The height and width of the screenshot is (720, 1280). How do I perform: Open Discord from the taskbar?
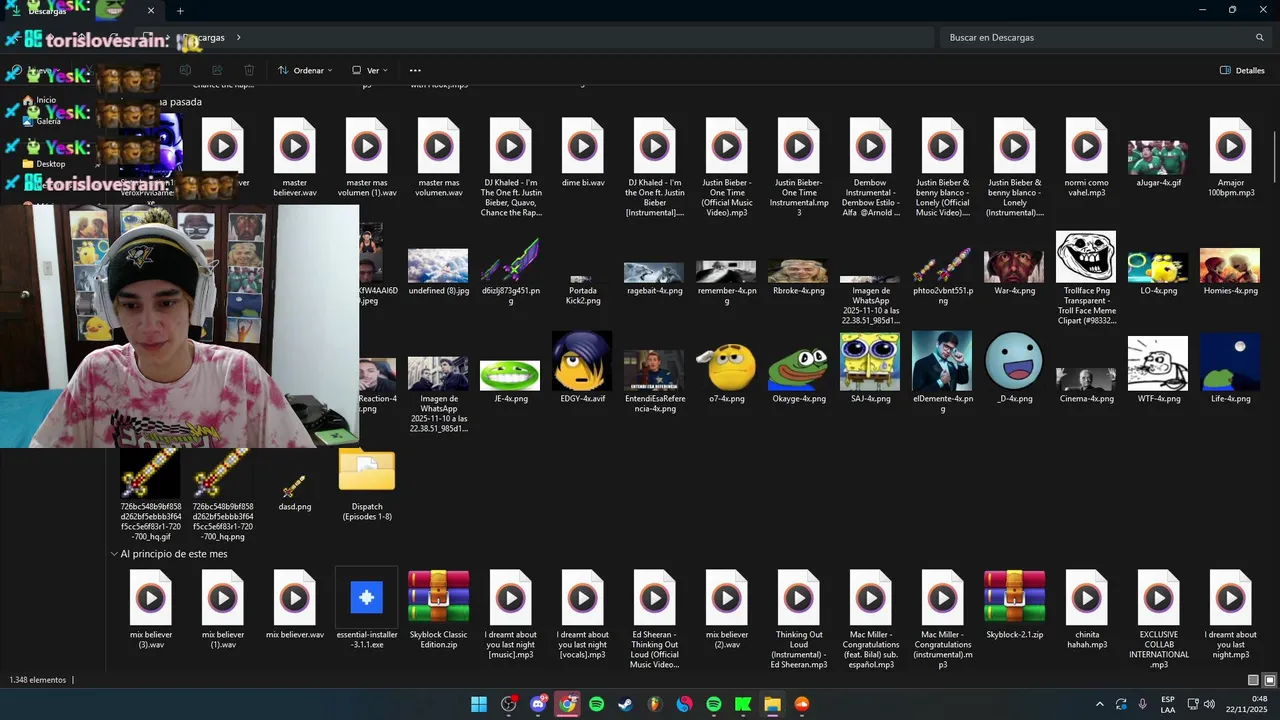click(x=538, y=704)
